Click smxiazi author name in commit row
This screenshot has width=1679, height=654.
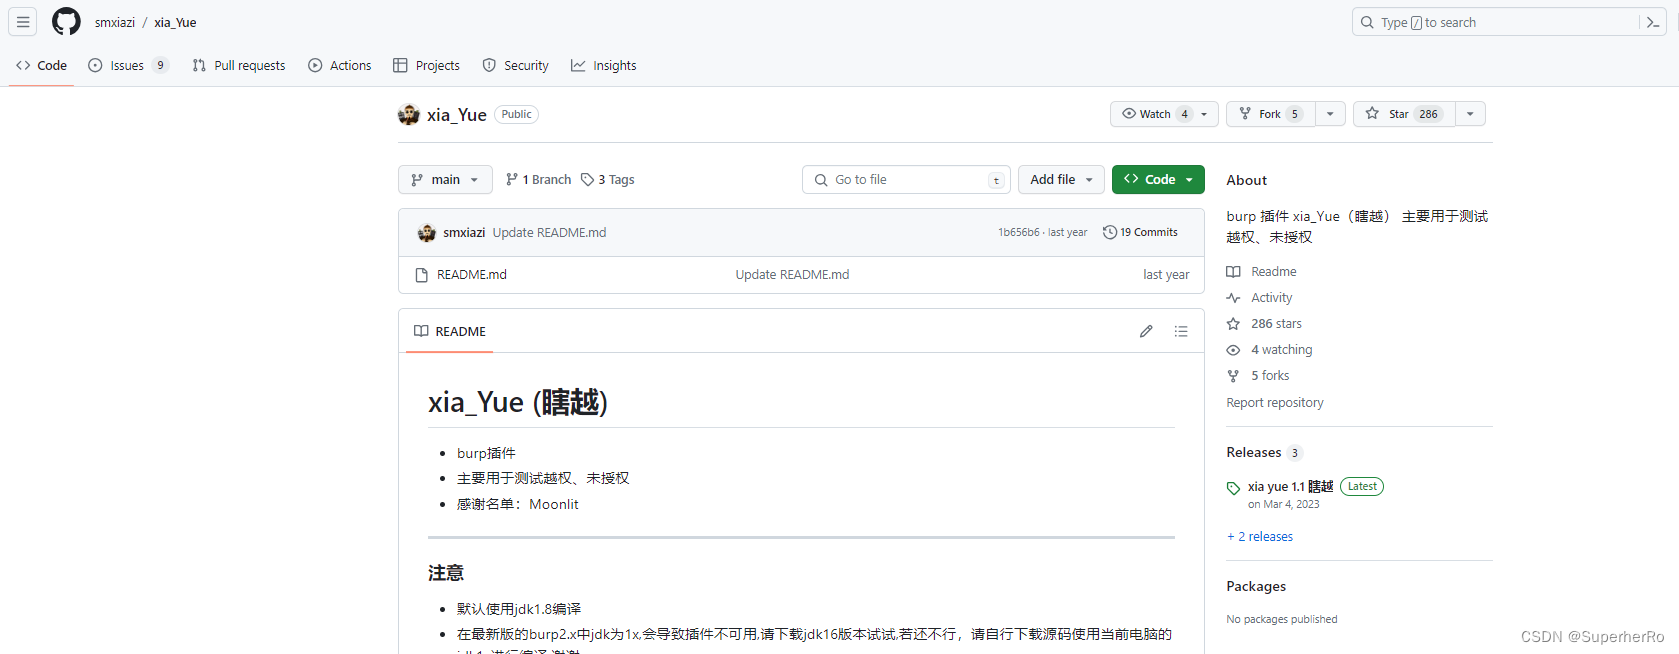[464, 232]
